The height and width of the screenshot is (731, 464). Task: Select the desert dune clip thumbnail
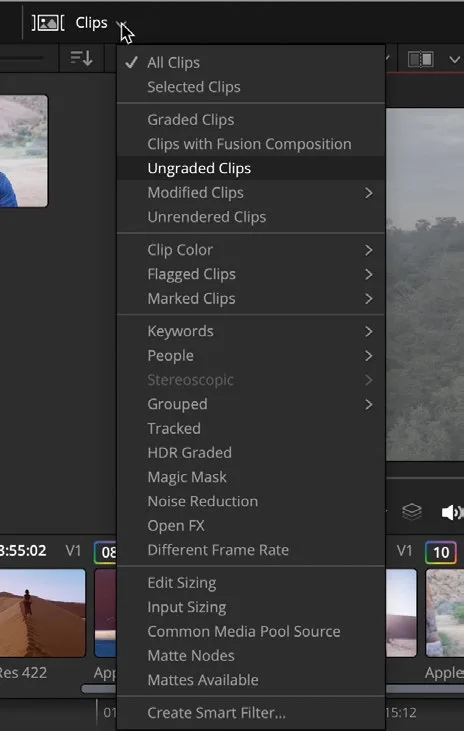[42, 613]
